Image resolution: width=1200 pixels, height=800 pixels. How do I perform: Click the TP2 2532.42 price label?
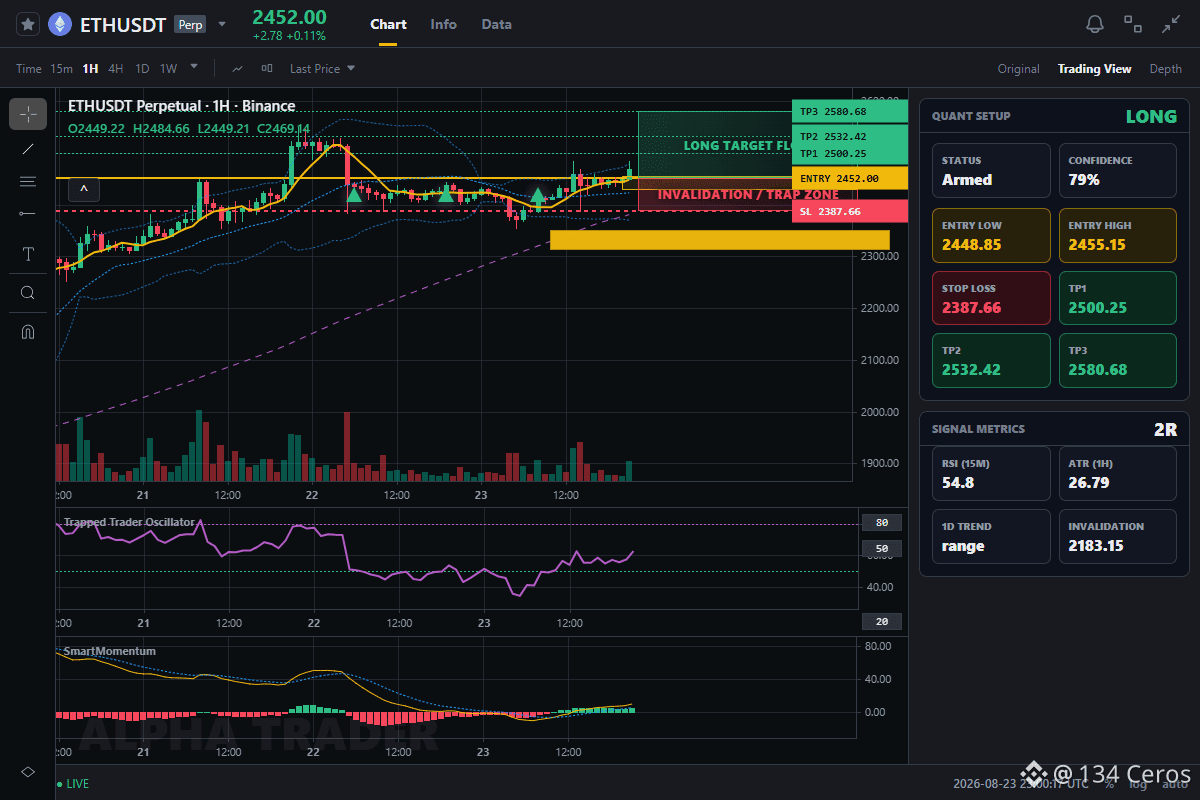849,136
